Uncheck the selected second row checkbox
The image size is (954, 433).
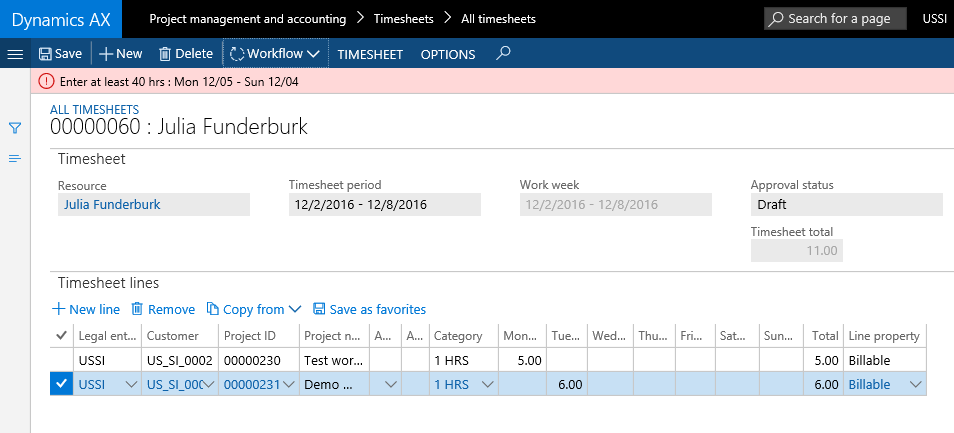(x=60, y=384)
